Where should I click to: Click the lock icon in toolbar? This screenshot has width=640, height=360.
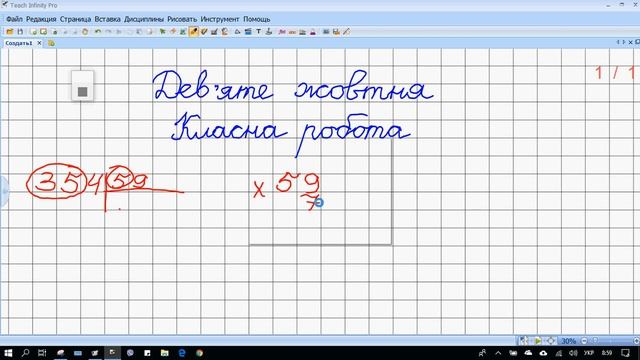coord(55,31)
